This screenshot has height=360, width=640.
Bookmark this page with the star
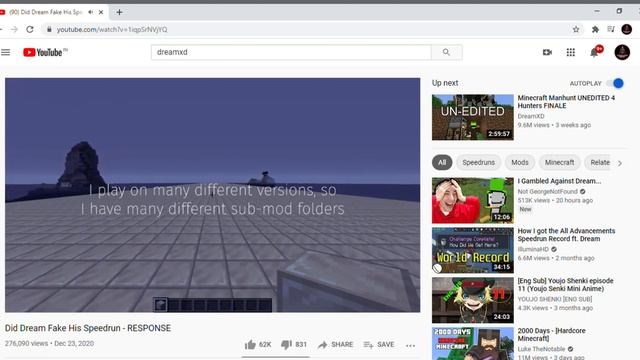pos(576,29)
